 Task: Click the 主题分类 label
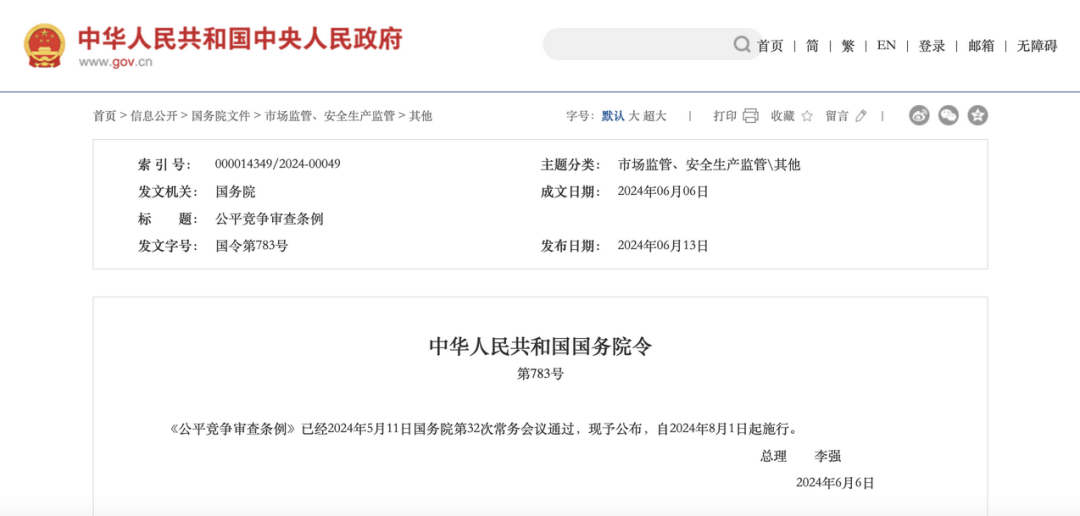pyautogui.click(x=571, y=165)
